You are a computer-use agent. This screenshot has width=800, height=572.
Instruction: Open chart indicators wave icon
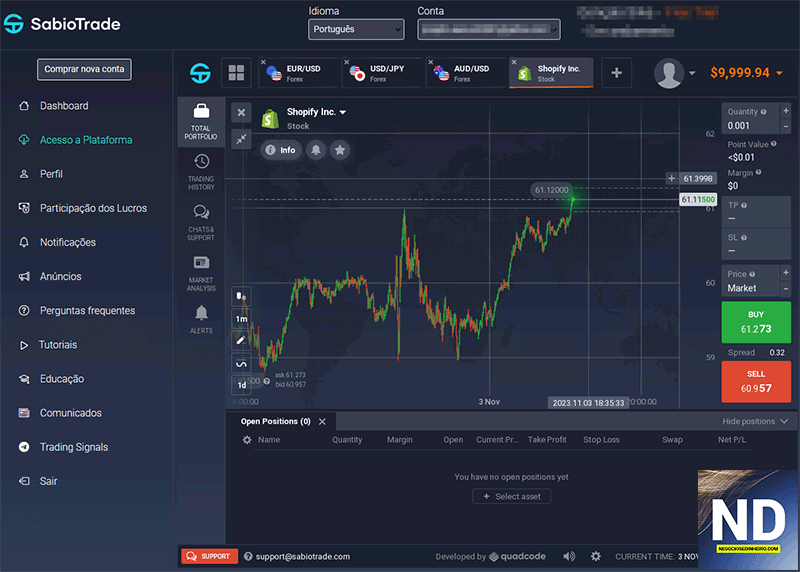[x=241, y=364]
